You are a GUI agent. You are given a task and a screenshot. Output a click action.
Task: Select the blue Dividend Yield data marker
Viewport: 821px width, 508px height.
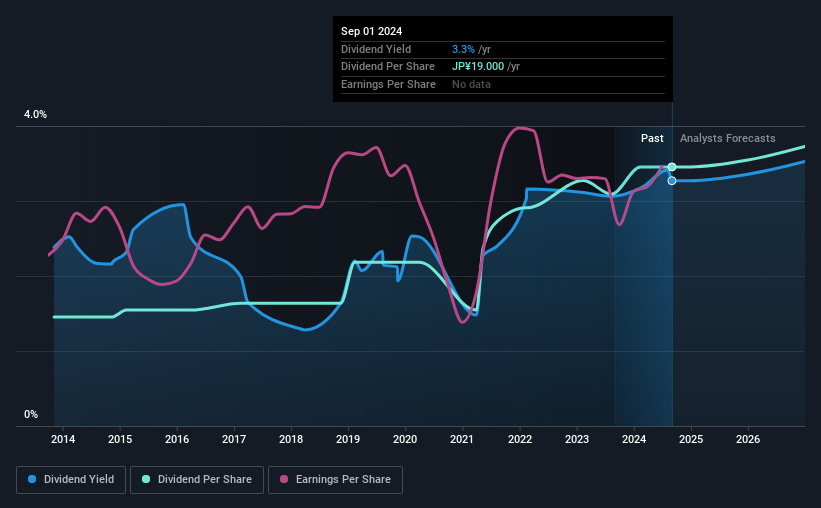pos(672,181)
